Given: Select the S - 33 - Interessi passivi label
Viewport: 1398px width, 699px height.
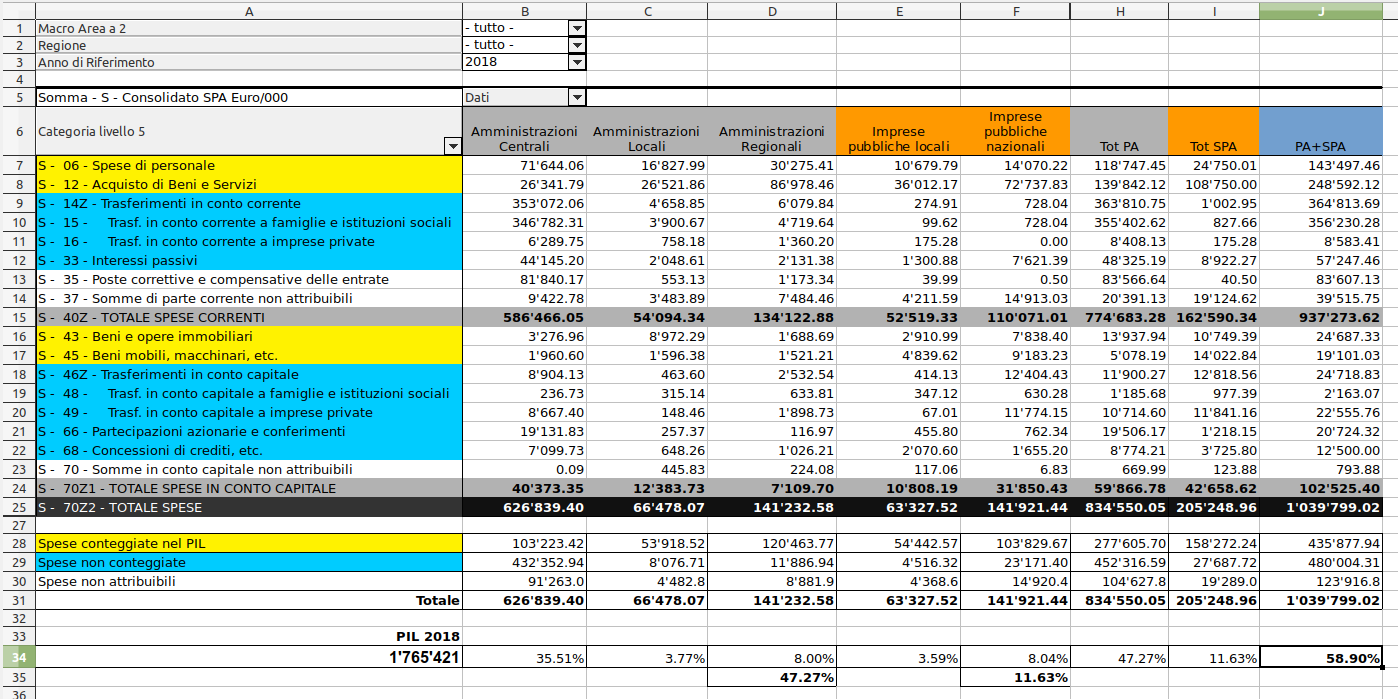Looking at the screenshot, I should (249, 260).
